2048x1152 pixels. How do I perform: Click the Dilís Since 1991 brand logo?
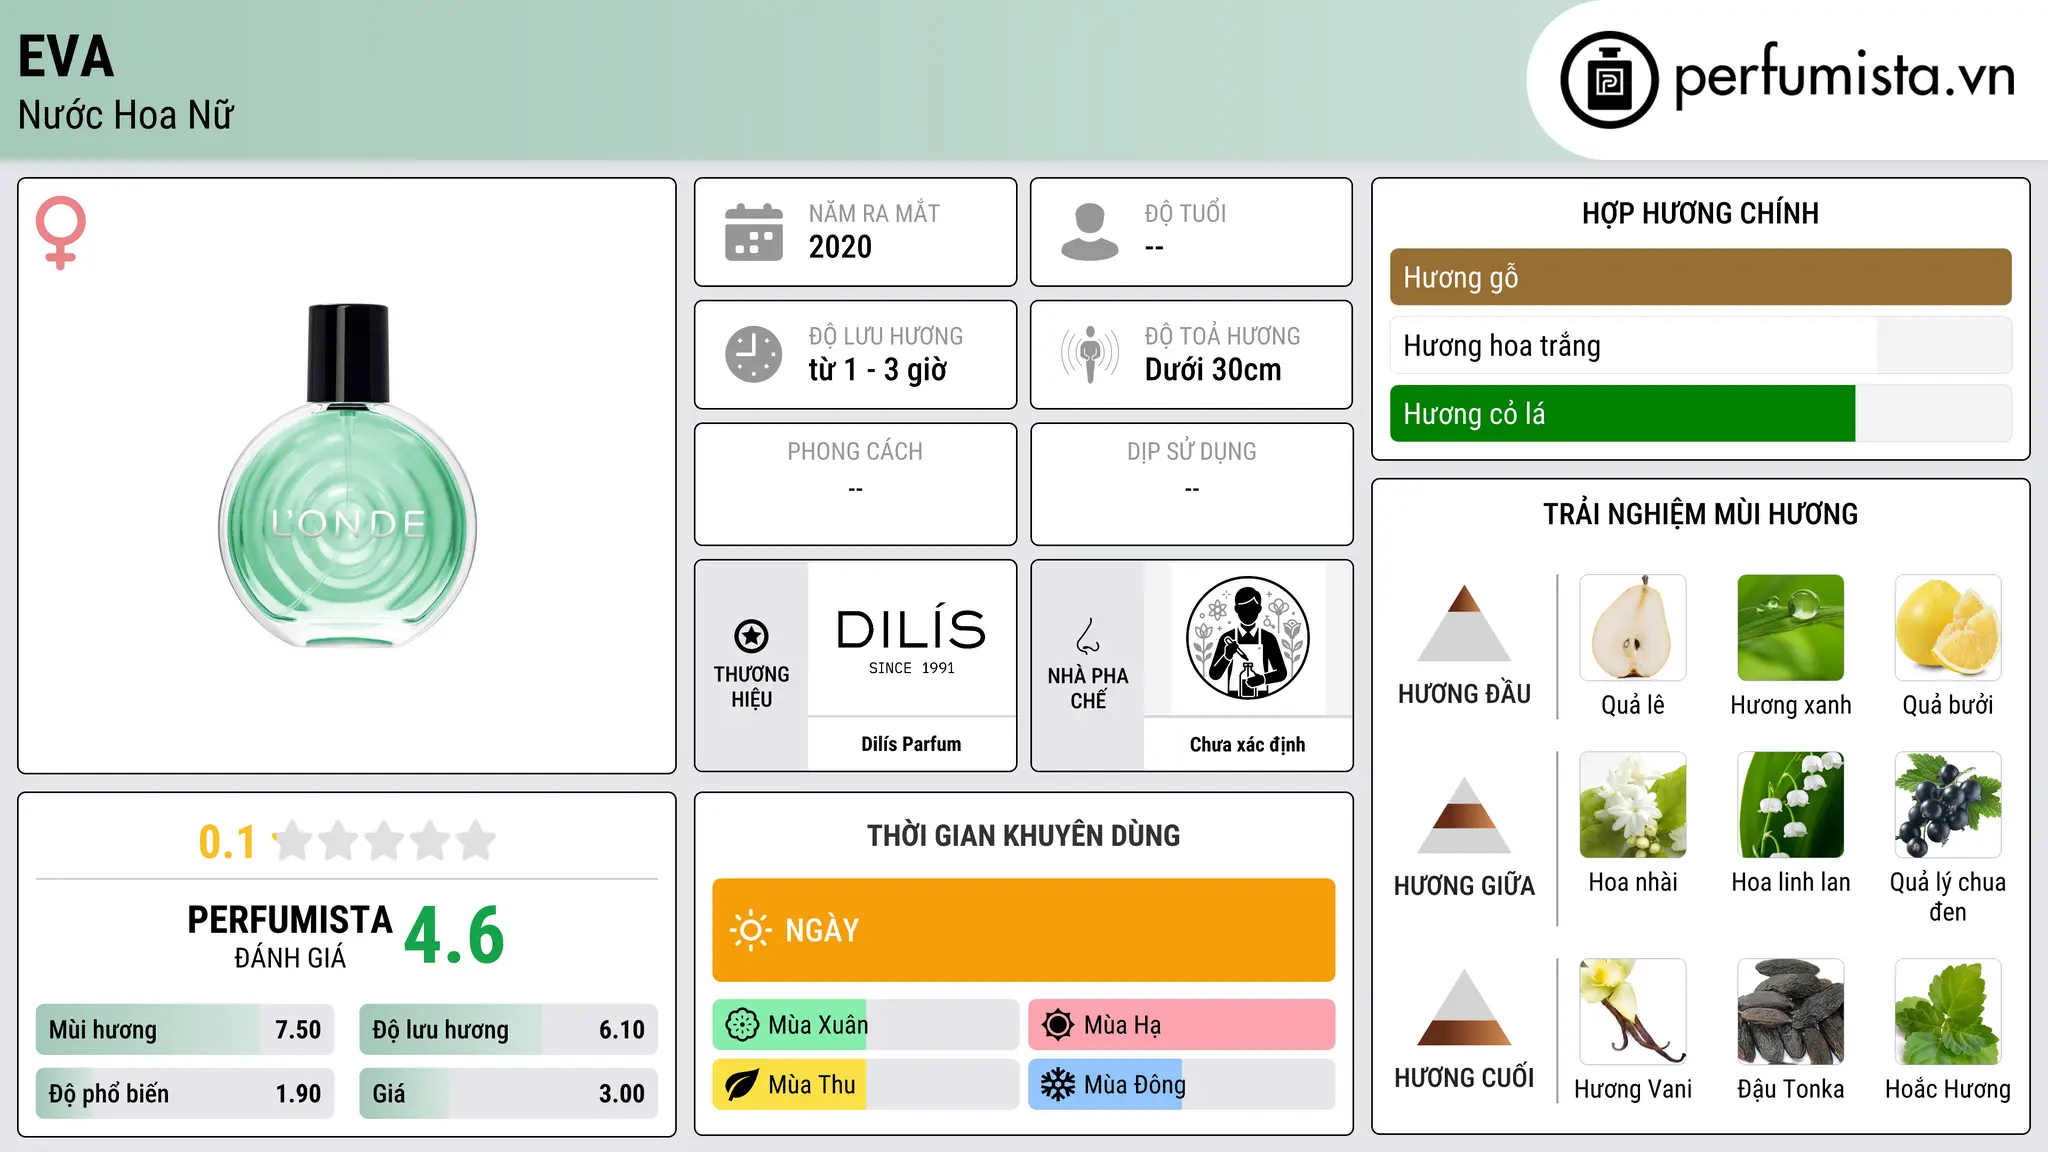point(911,640)
